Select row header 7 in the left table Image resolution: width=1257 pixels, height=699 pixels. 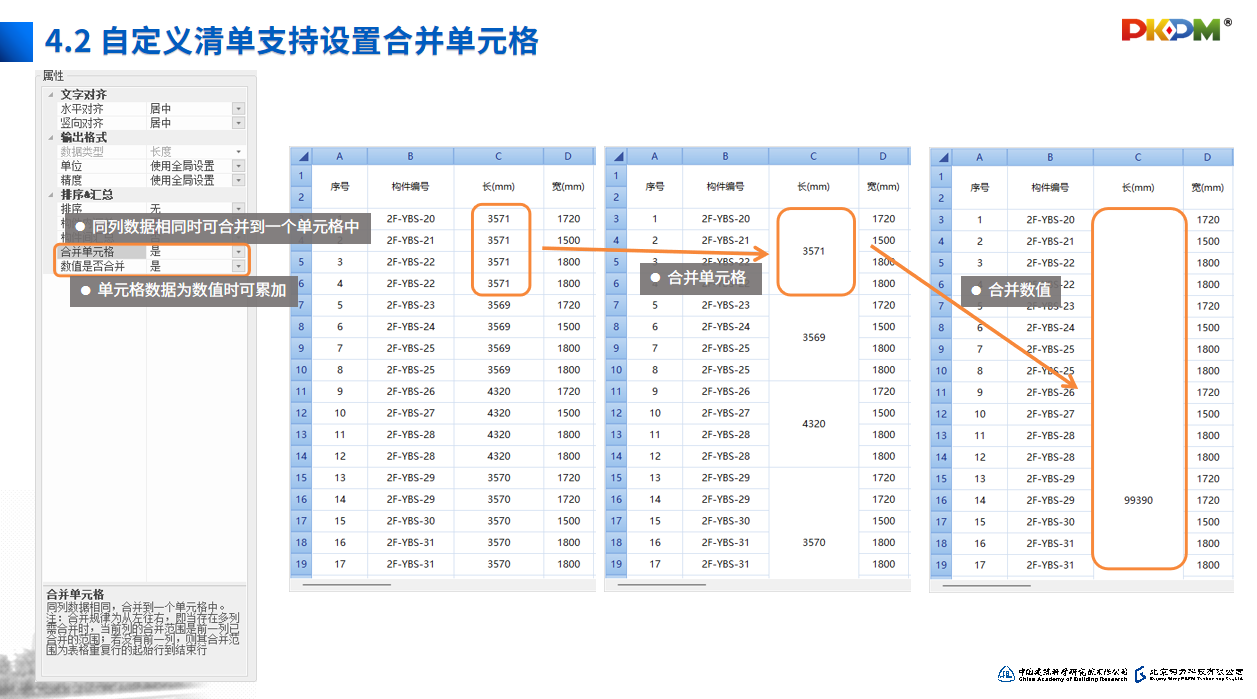point(301,305)
